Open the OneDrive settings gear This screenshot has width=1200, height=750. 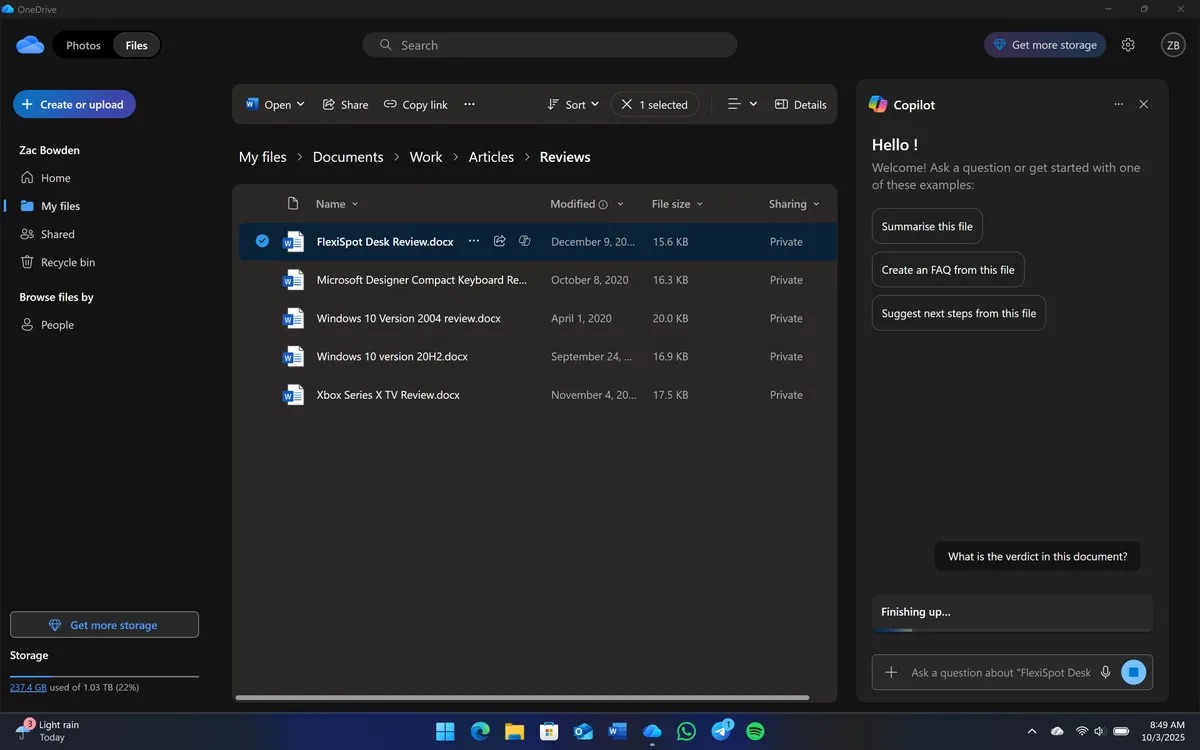[x=1128, y=45]
